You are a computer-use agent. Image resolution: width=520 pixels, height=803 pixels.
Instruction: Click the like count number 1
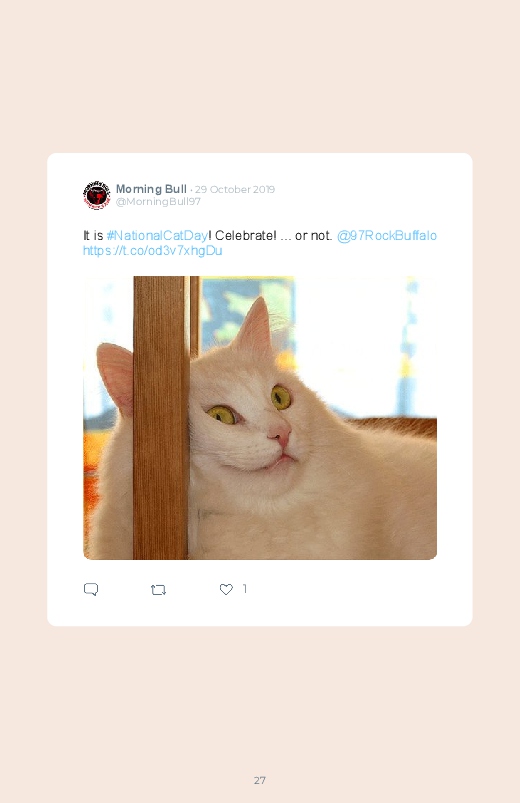245,589
